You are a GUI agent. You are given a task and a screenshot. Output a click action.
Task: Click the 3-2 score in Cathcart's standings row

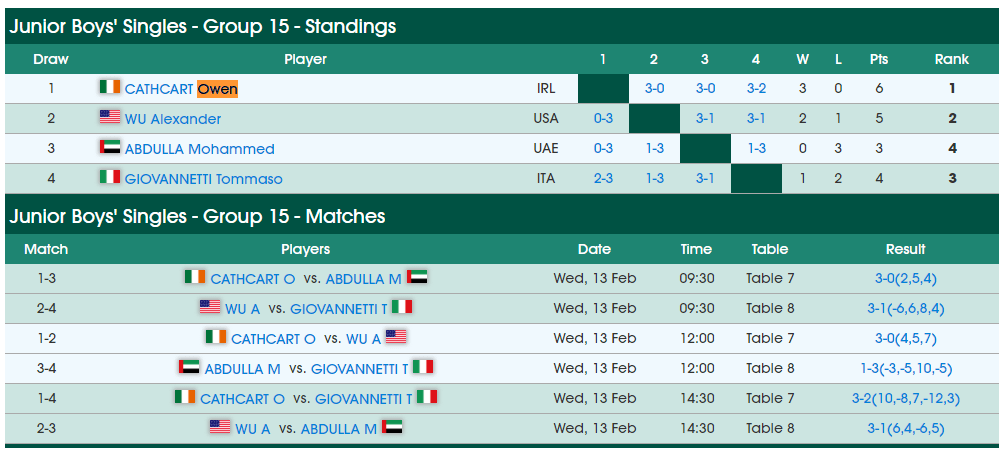pyautogui.click(x=756, y=89)
